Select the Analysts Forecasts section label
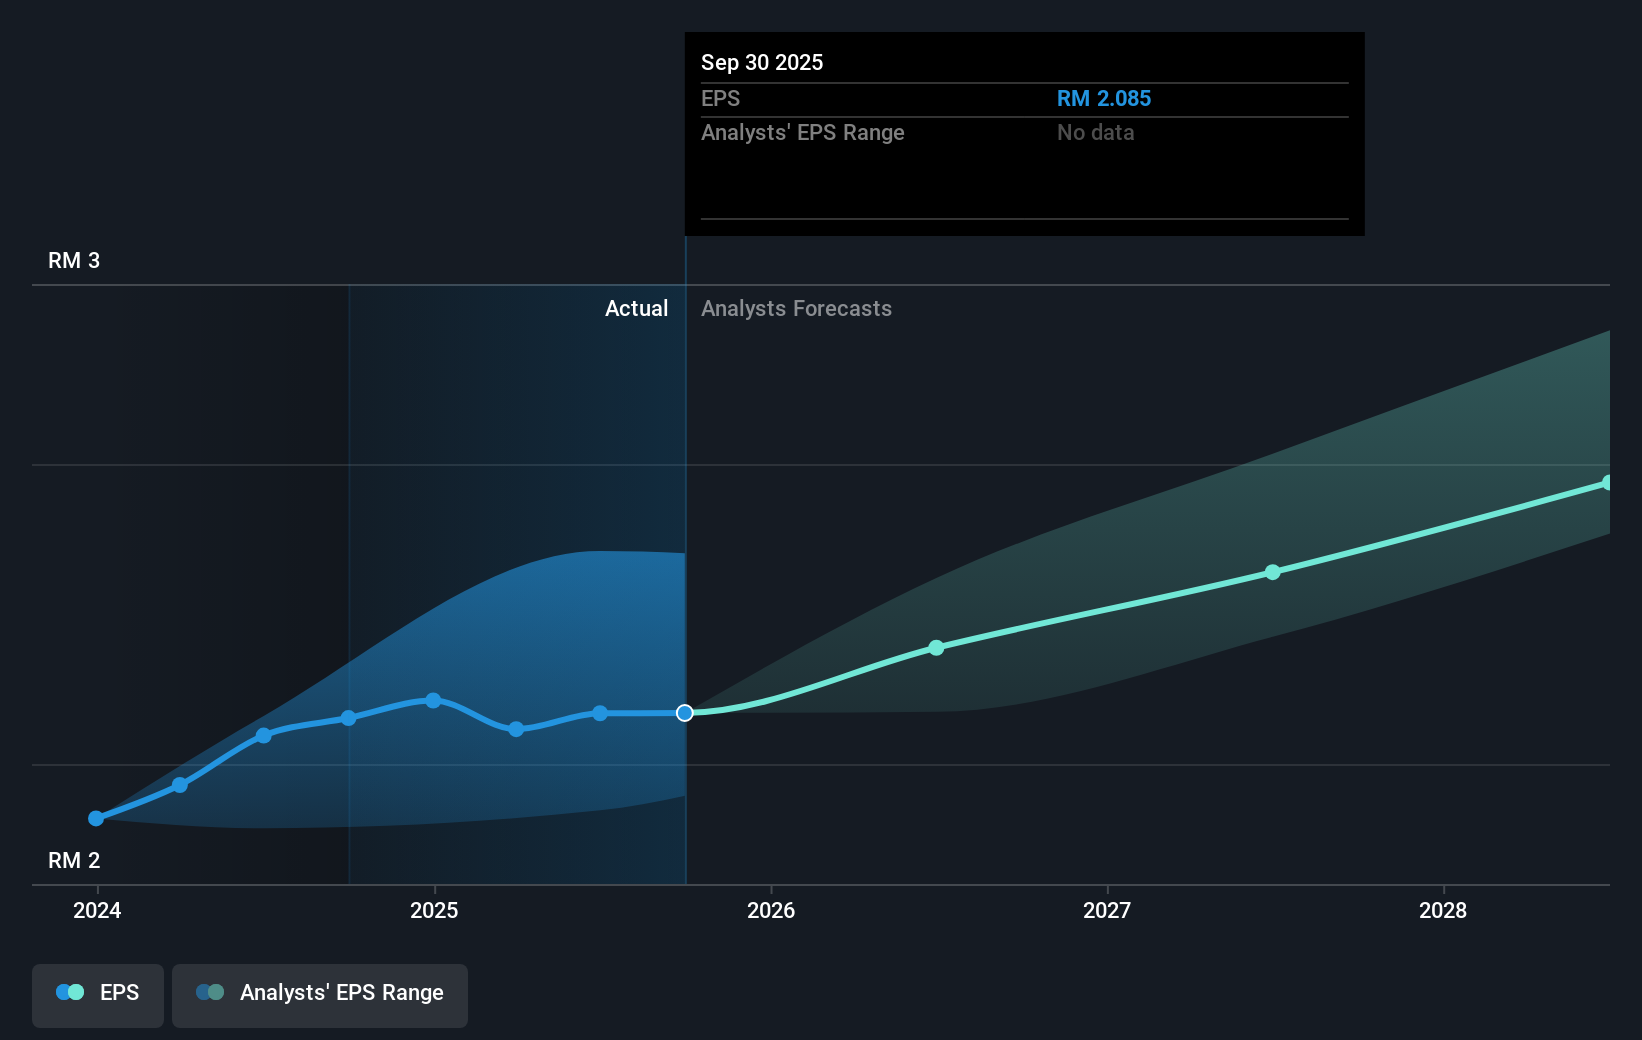1642x1040 pixels. click(796, 308)
